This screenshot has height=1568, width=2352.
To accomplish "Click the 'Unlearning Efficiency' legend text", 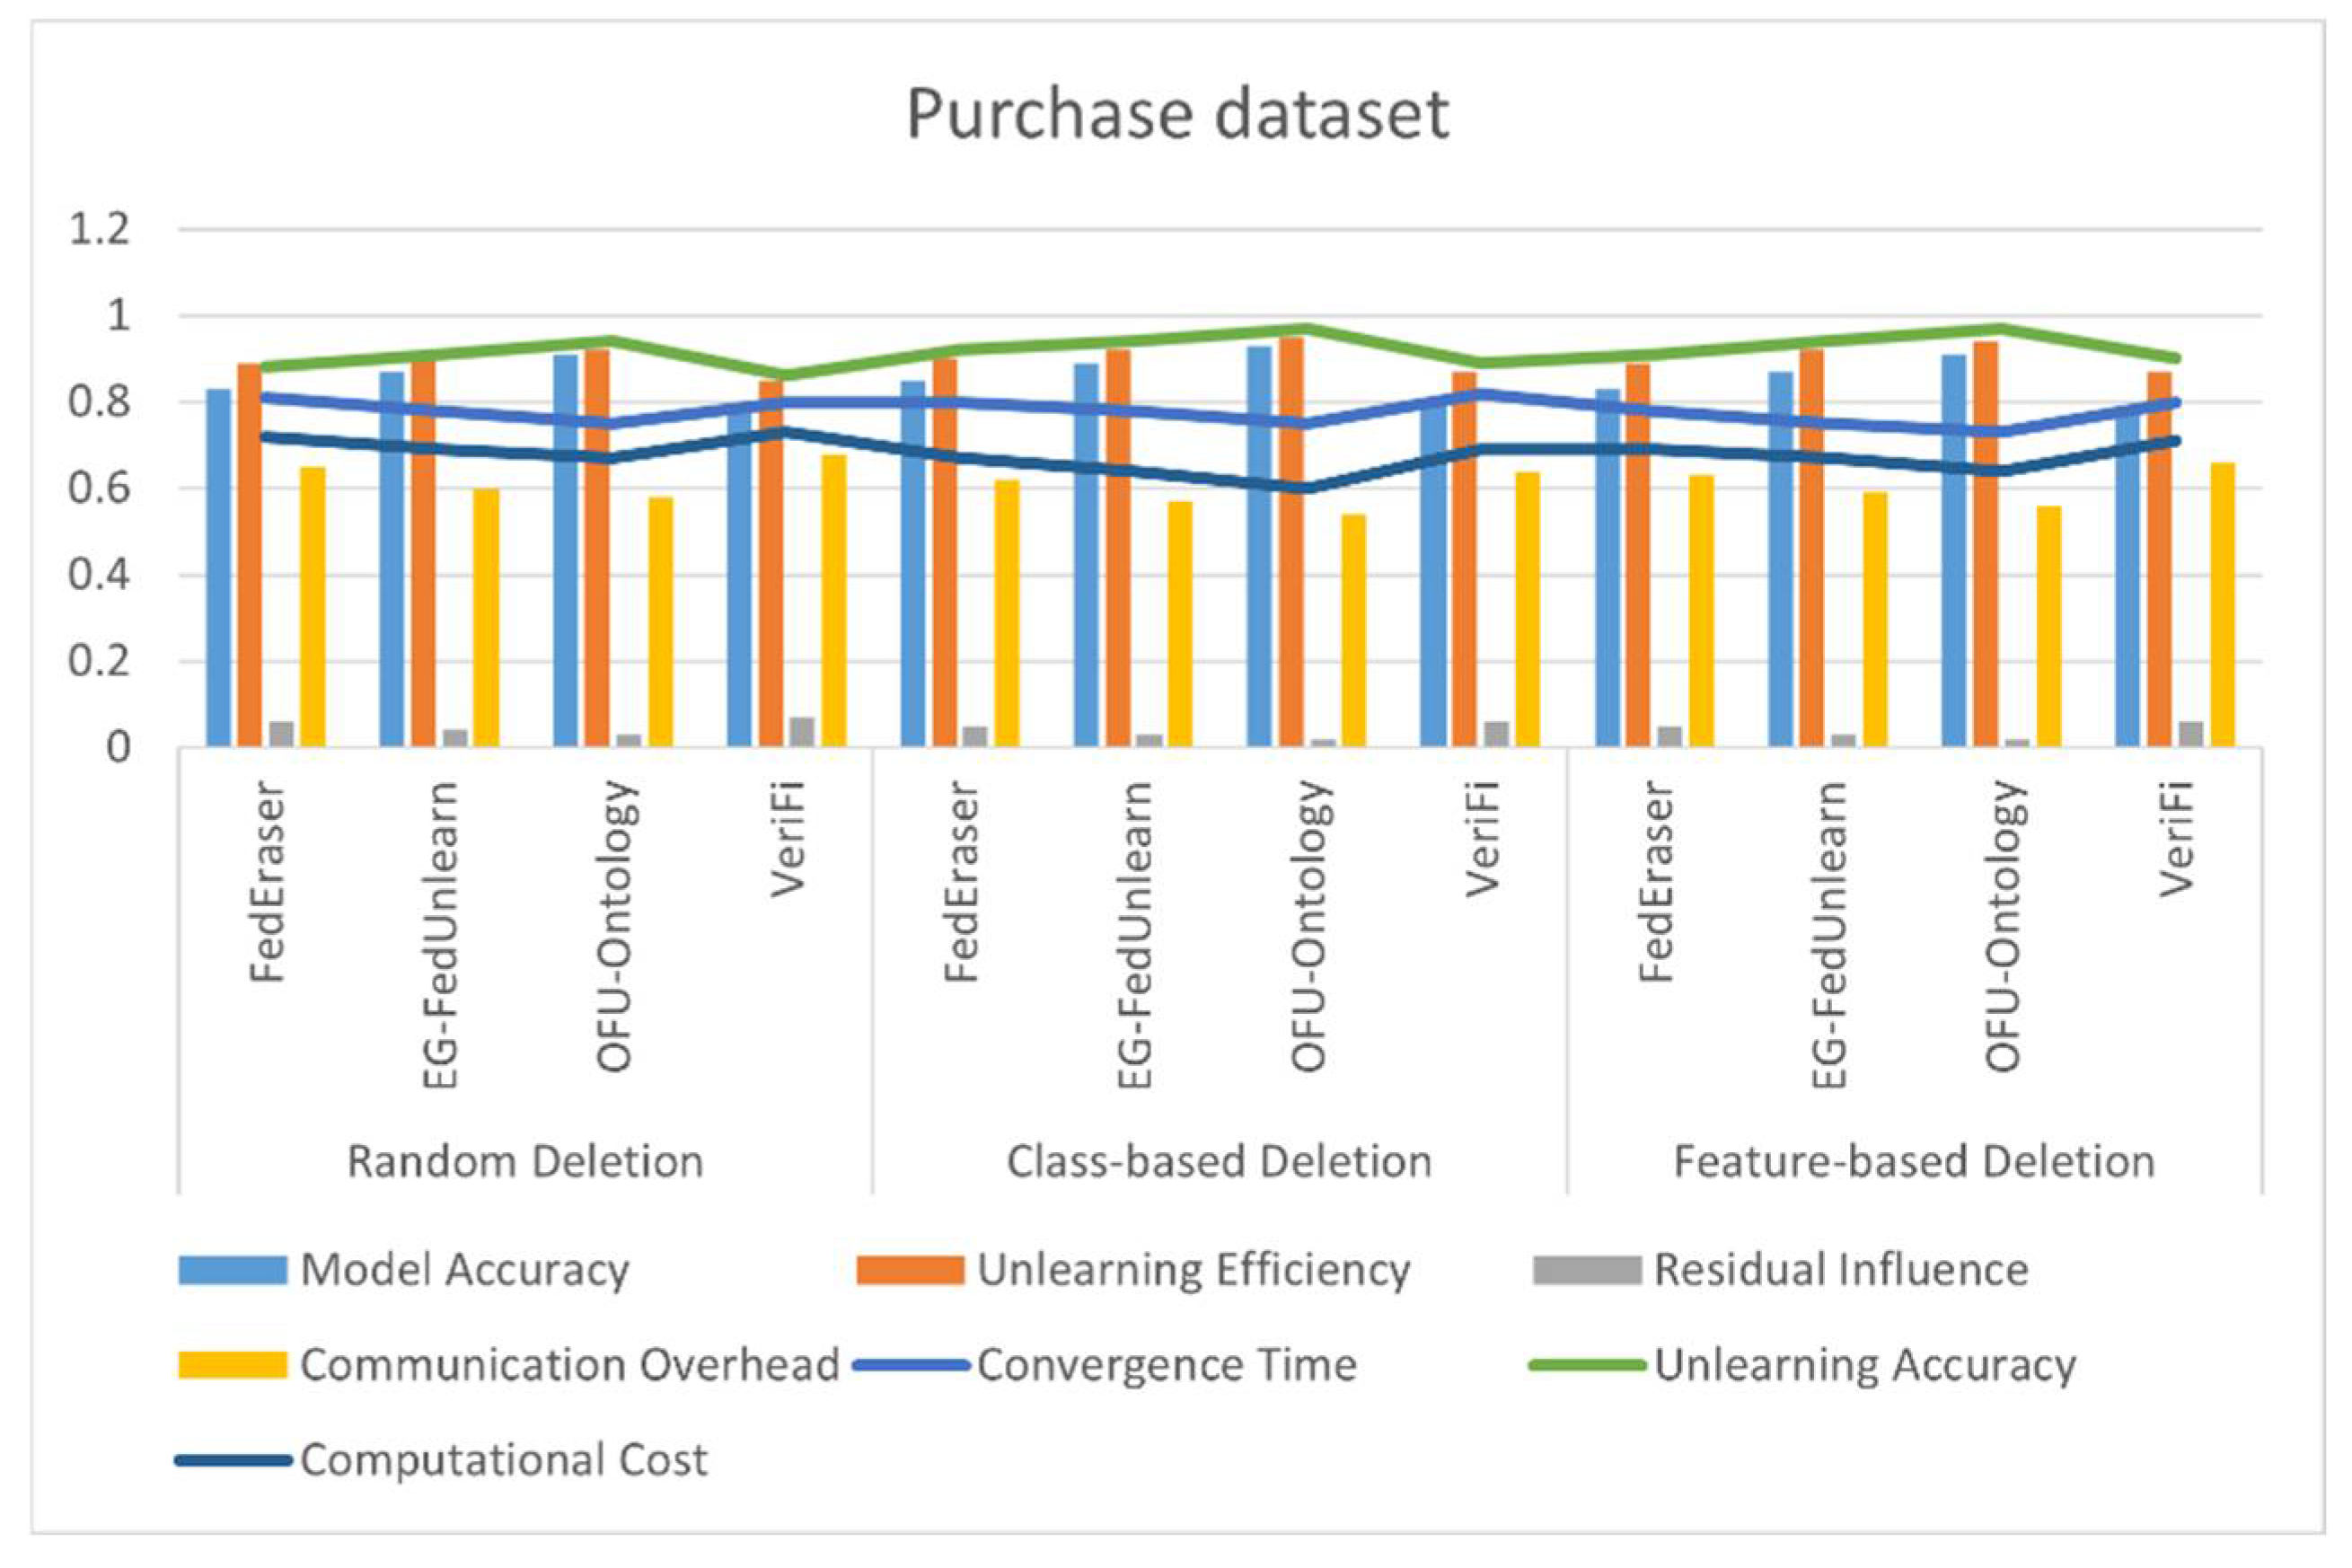I will 1193,1270.
